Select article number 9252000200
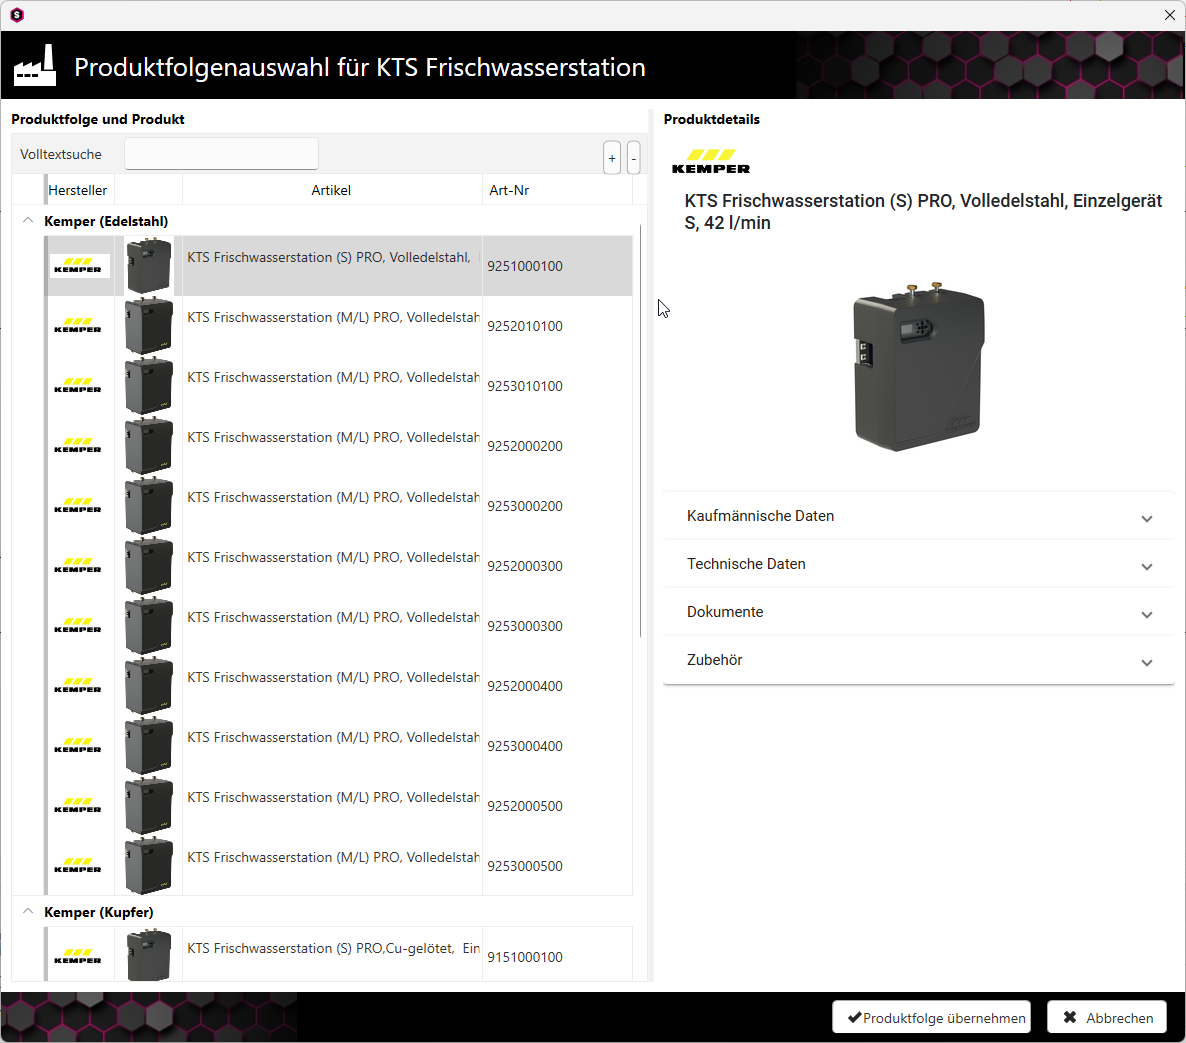The width and height of the screenshot is (1186, 1043). [525, 446]
